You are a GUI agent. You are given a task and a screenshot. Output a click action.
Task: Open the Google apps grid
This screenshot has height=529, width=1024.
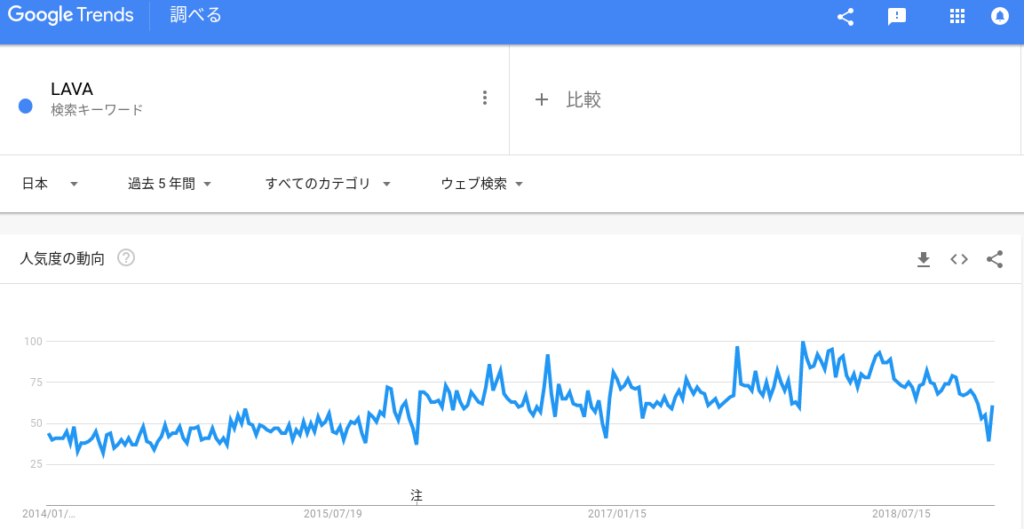[x=957, y=17]
